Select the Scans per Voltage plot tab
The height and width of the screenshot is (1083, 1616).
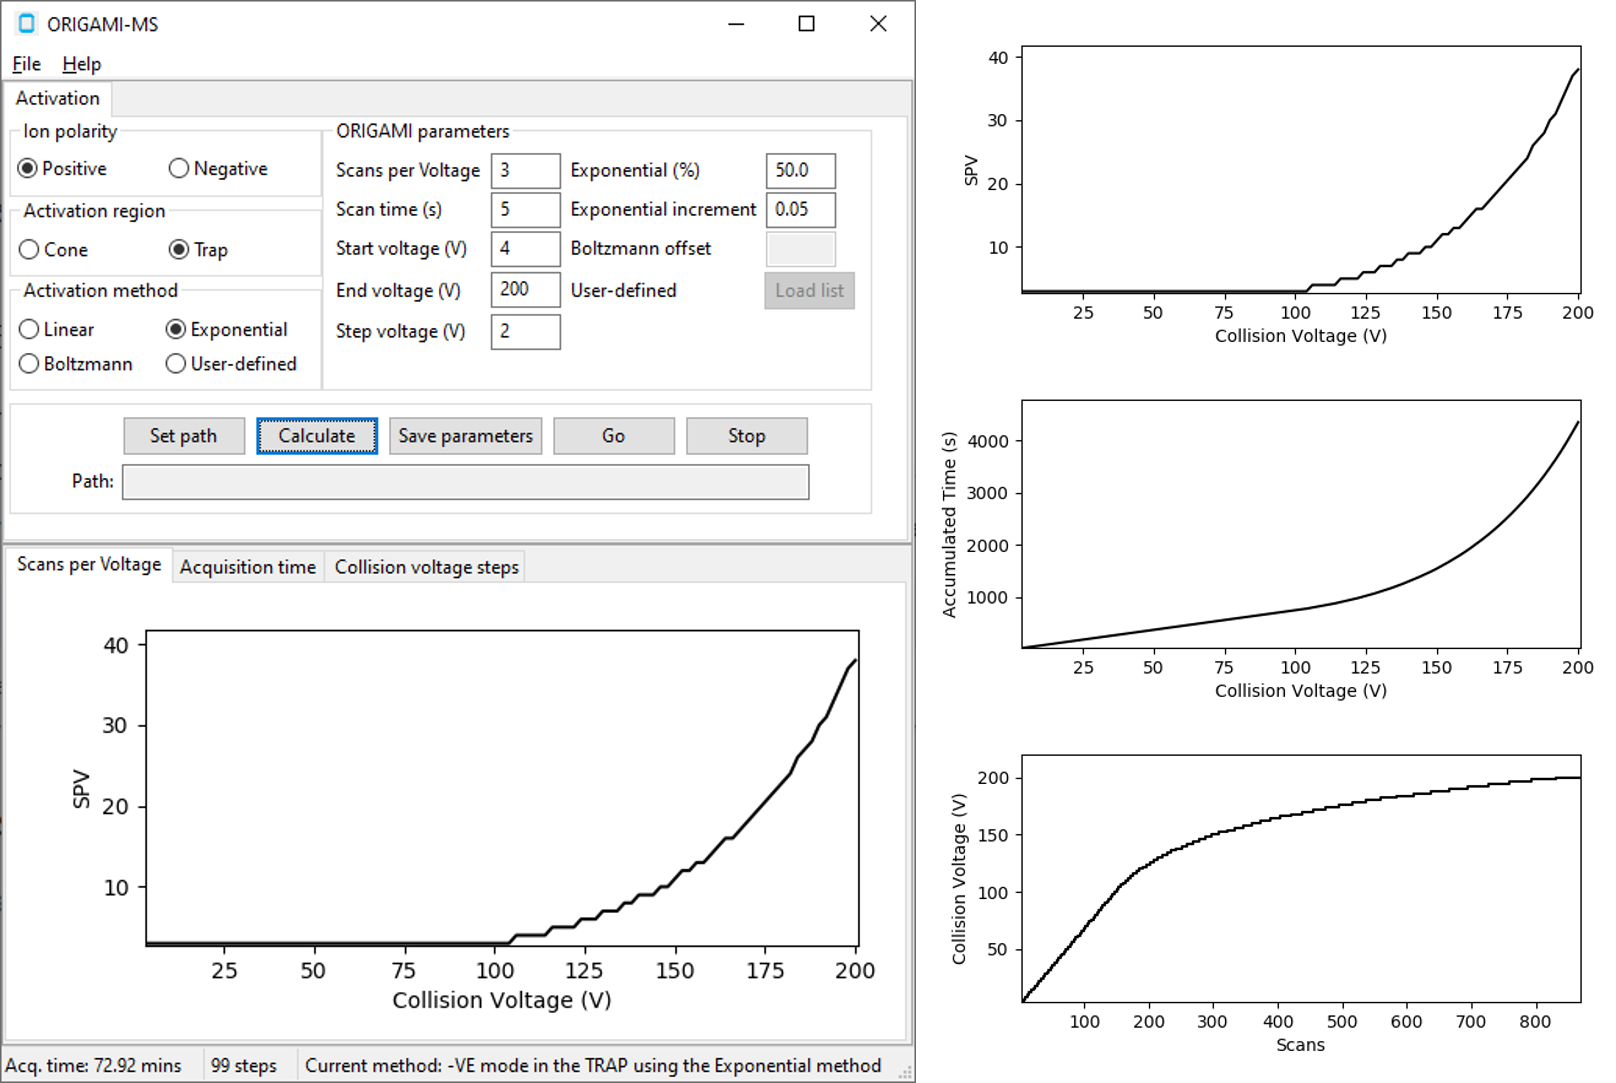(89, 564)
